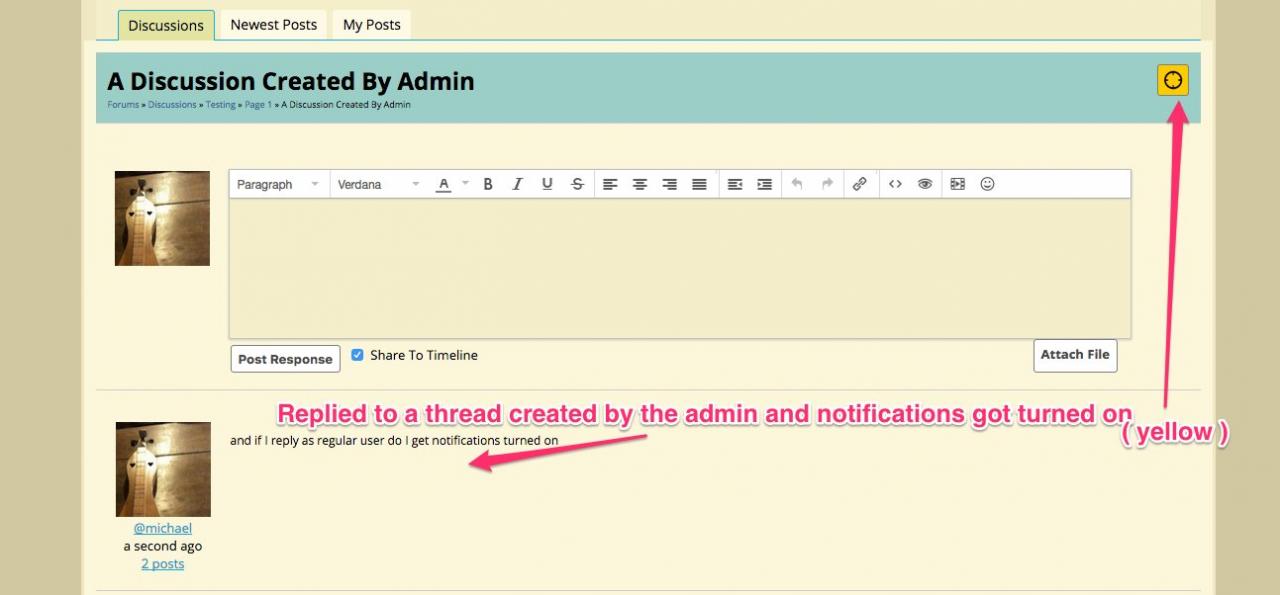The width and height of the screenshot is (1280, 595).
Task: Expand the Verdana font dropdown
Action: click(x=378, y=184)
